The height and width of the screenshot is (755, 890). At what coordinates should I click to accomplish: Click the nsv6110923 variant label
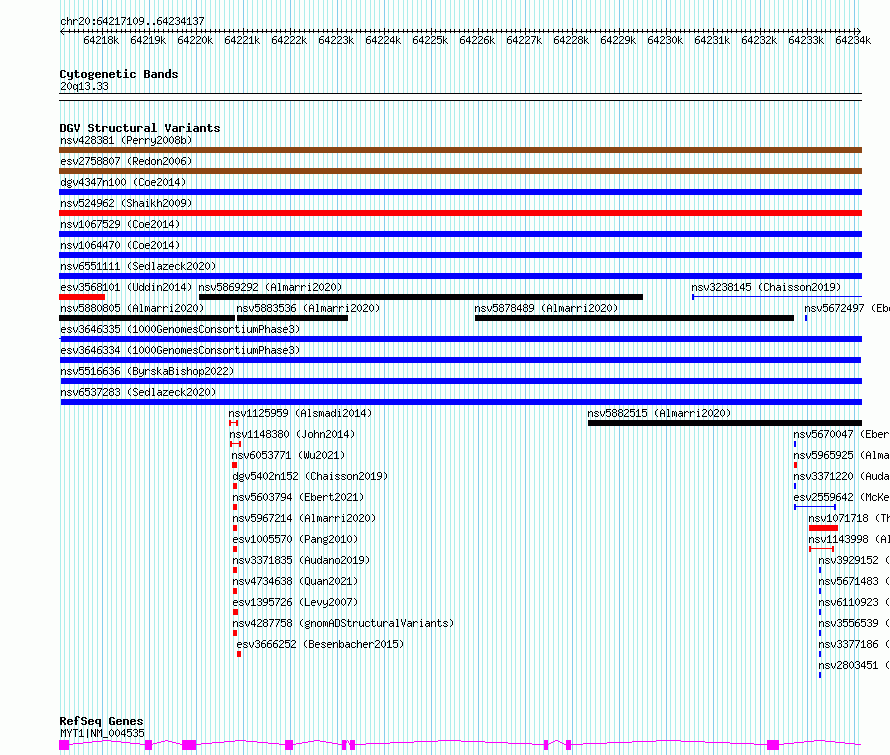coord(854,602)
